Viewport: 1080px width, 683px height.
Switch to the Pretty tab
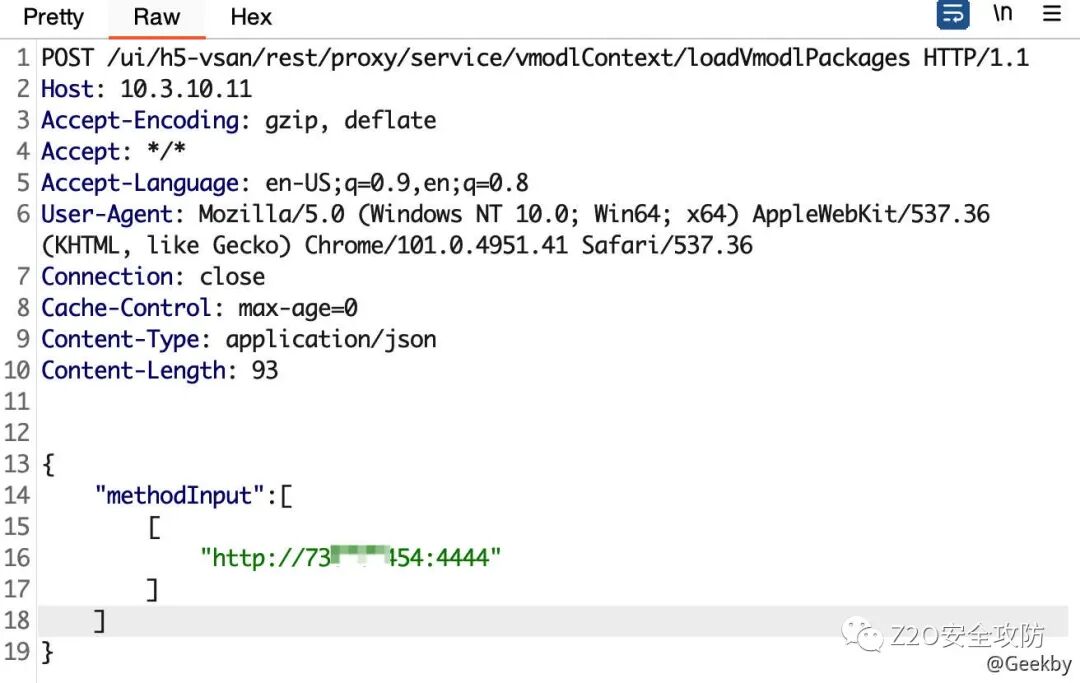click(x=53, y=17)
